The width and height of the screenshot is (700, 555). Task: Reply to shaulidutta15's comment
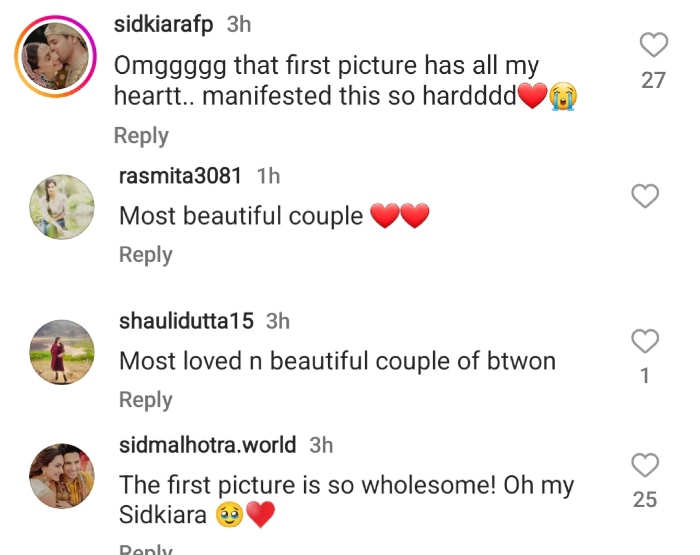[146, 400]
